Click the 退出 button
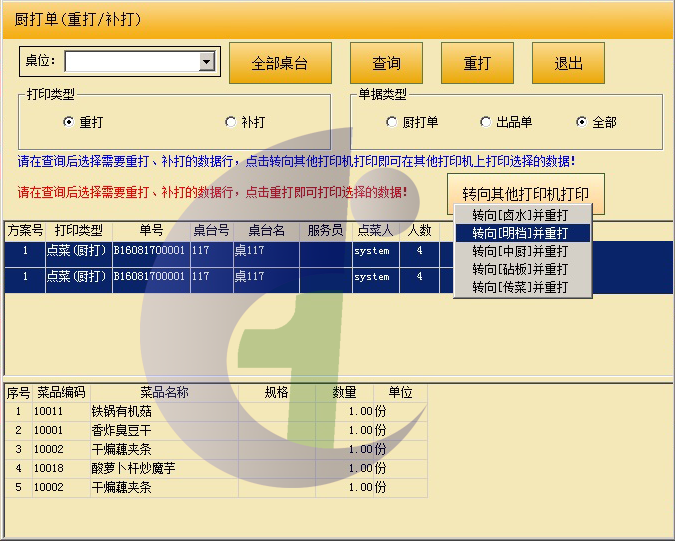 [x=568, y=63]
